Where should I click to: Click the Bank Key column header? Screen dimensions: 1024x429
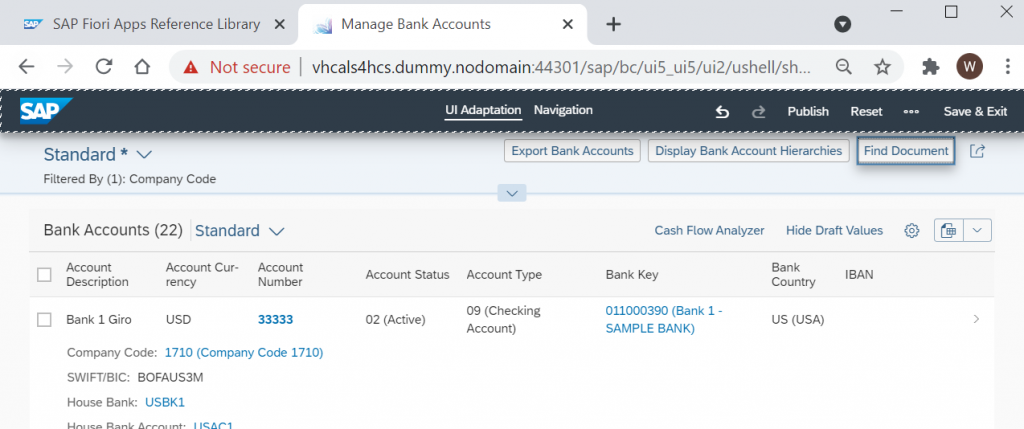tap(632, 275)
